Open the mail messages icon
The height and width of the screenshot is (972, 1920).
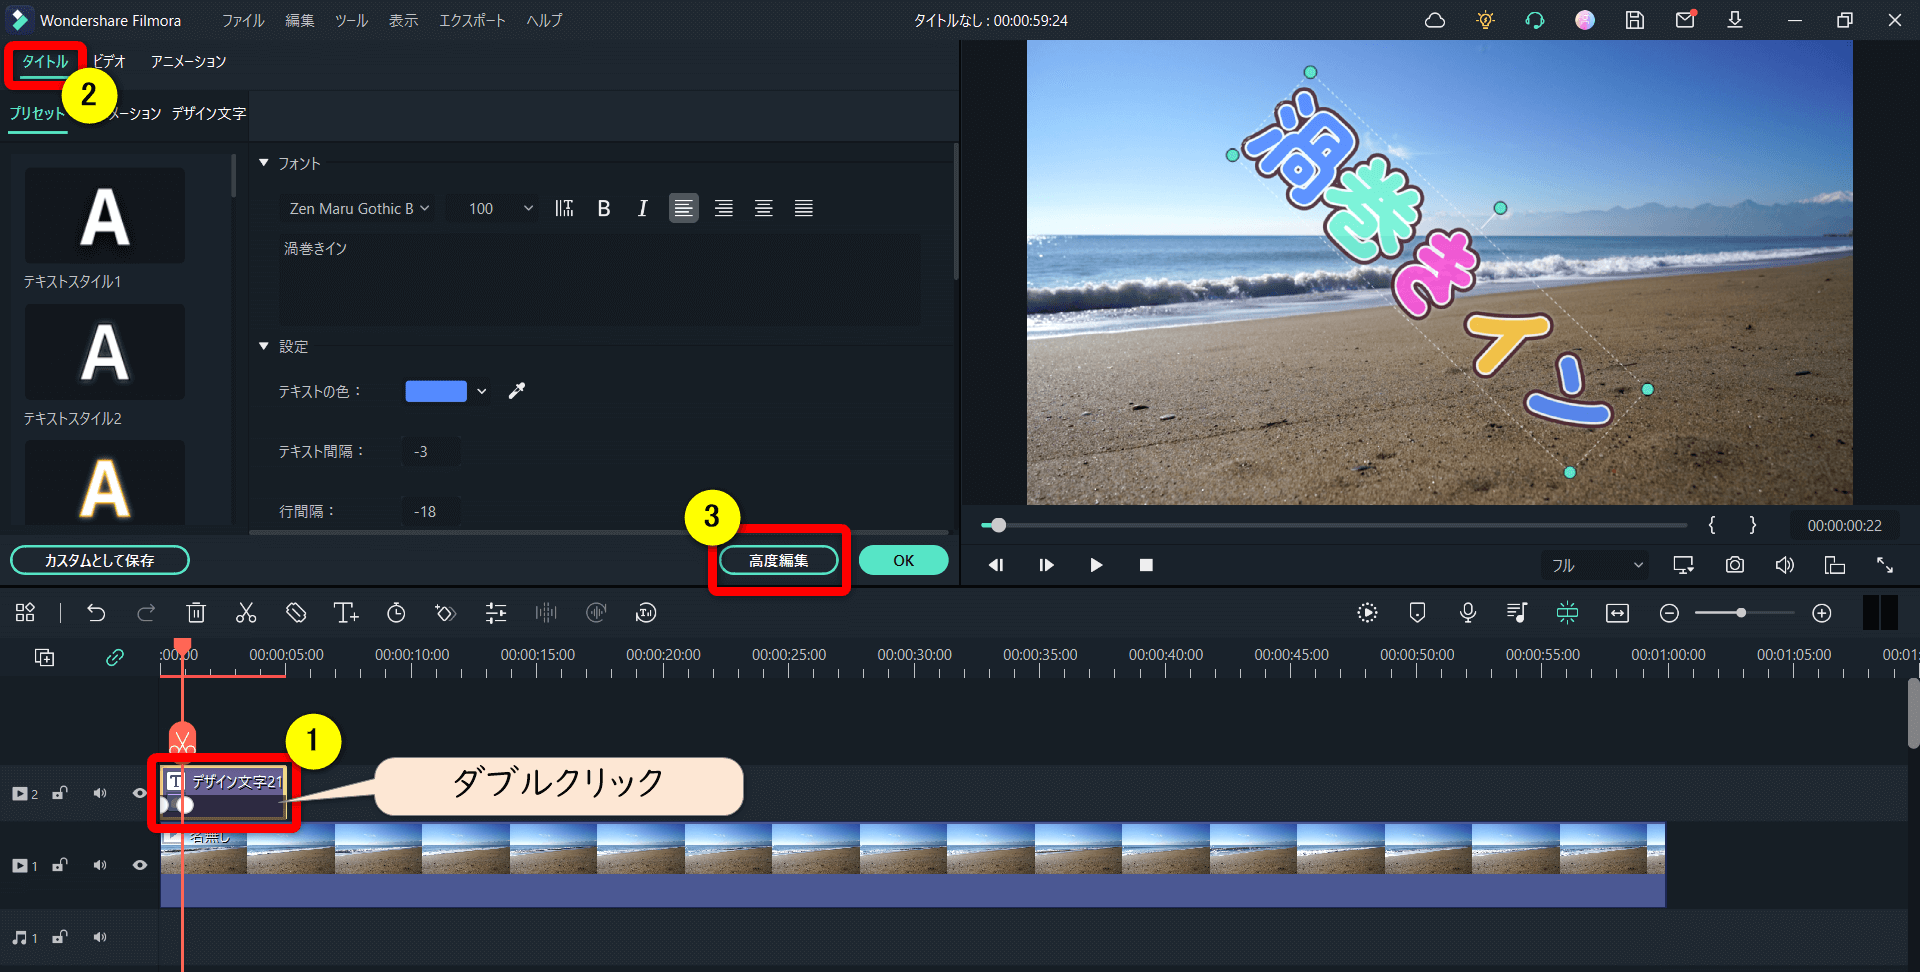1685,19
